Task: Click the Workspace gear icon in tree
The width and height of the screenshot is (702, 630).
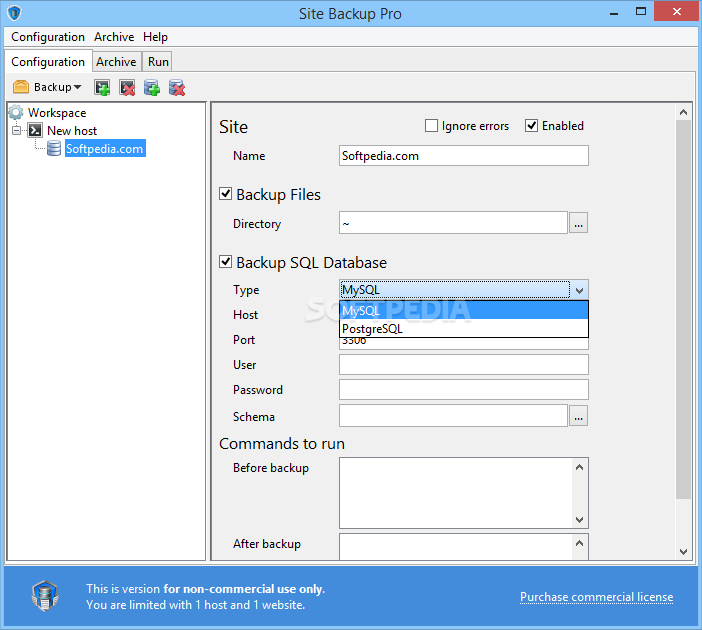Action: click(16, 112)
